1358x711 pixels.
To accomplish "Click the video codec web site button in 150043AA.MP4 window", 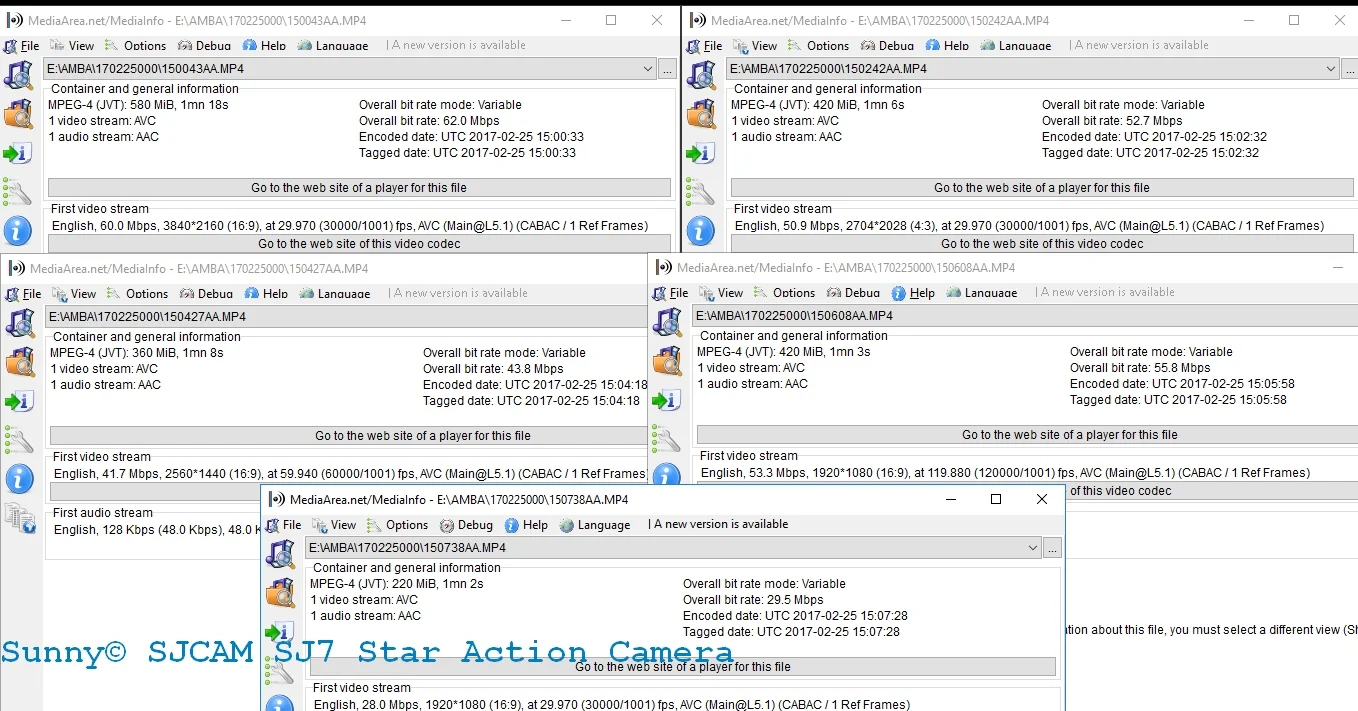I will point(359,244).
